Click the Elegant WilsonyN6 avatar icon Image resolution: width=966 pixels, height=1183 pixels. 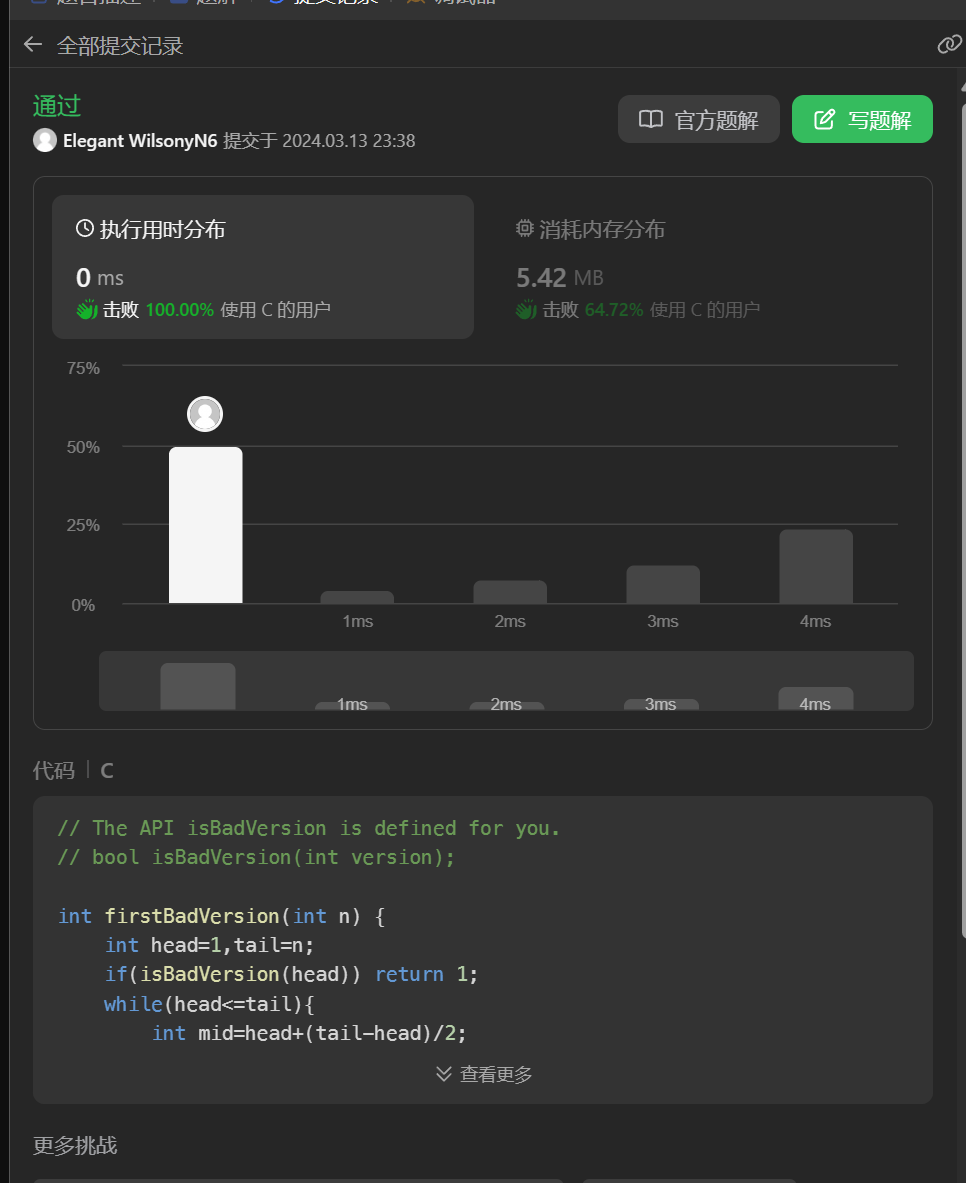coord(45,141)
